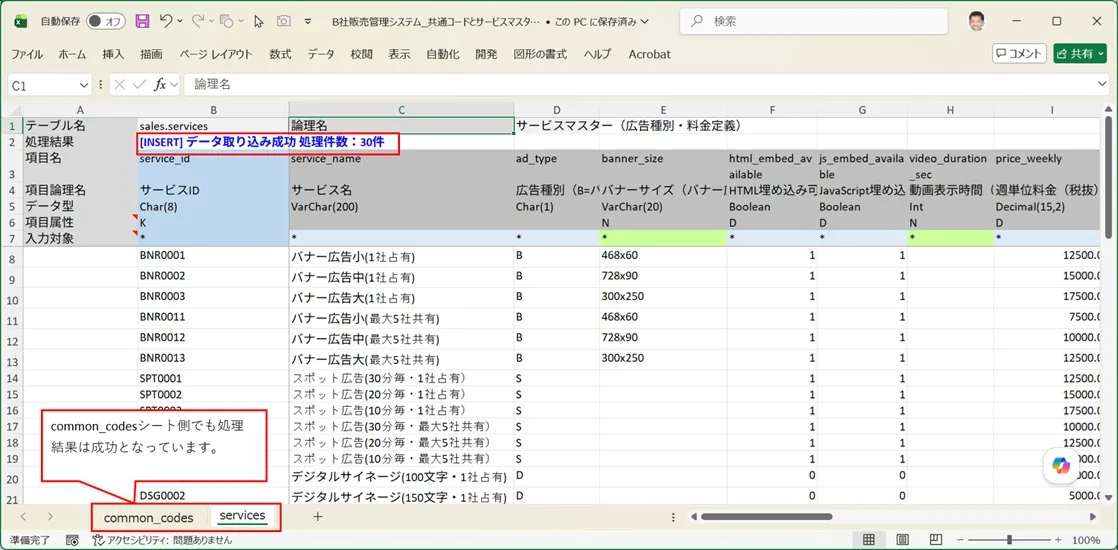Viewport: 1118px width, 550px height.
Task: Click the Insert Function fx icon
Action: click(x=160, y=85)
